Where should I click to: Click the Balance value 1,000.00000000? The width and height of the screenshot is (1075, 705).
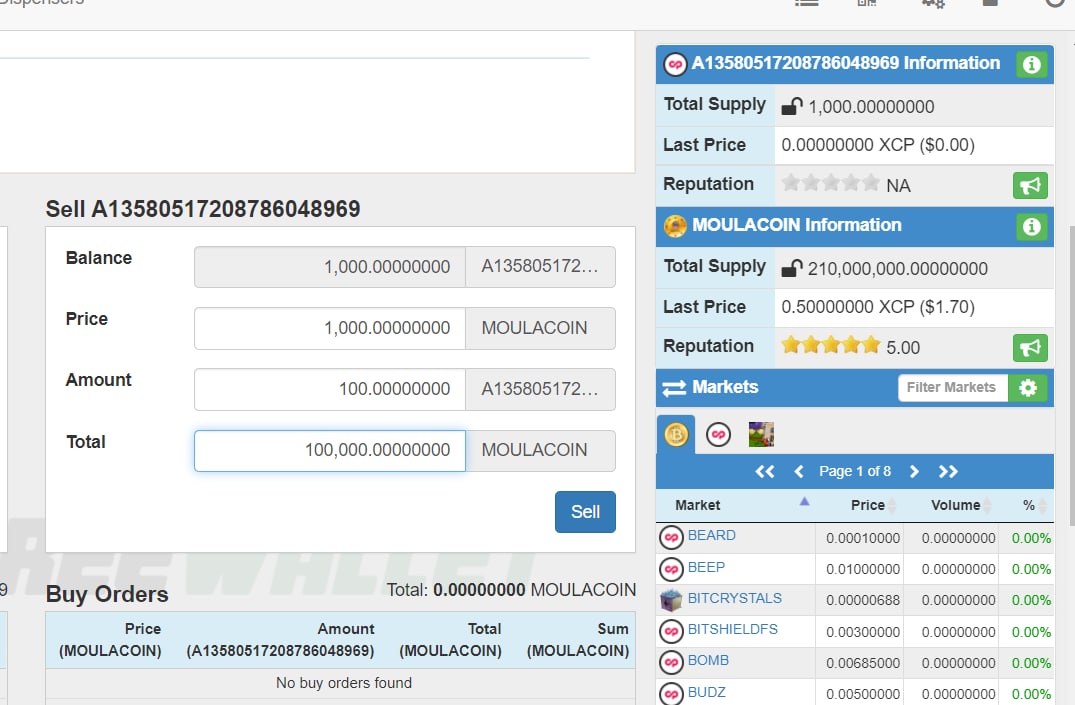point(387,267)
